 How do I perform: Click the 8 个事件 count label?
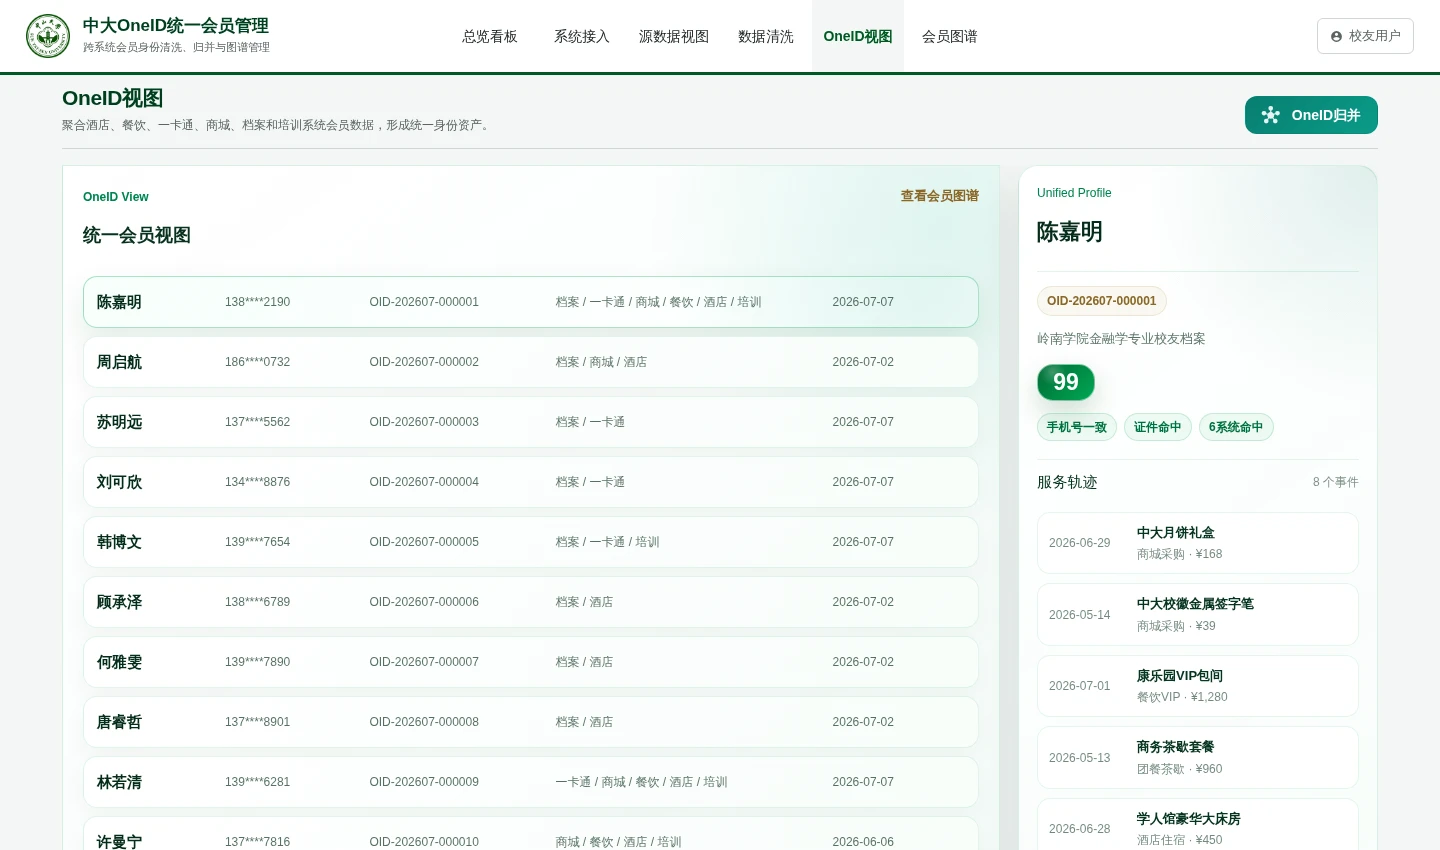tap(1336, 482)
